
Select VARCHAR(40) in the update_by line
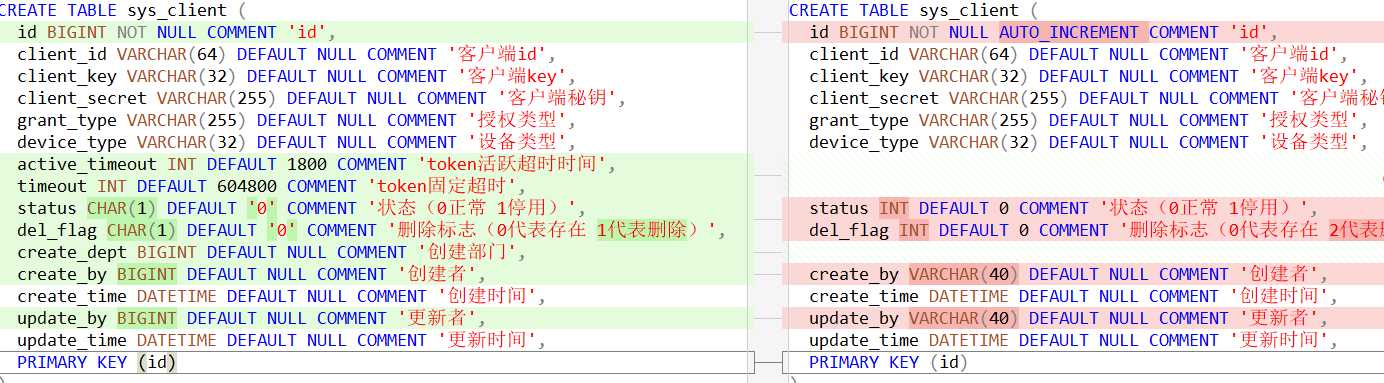[x=964, y=318]
